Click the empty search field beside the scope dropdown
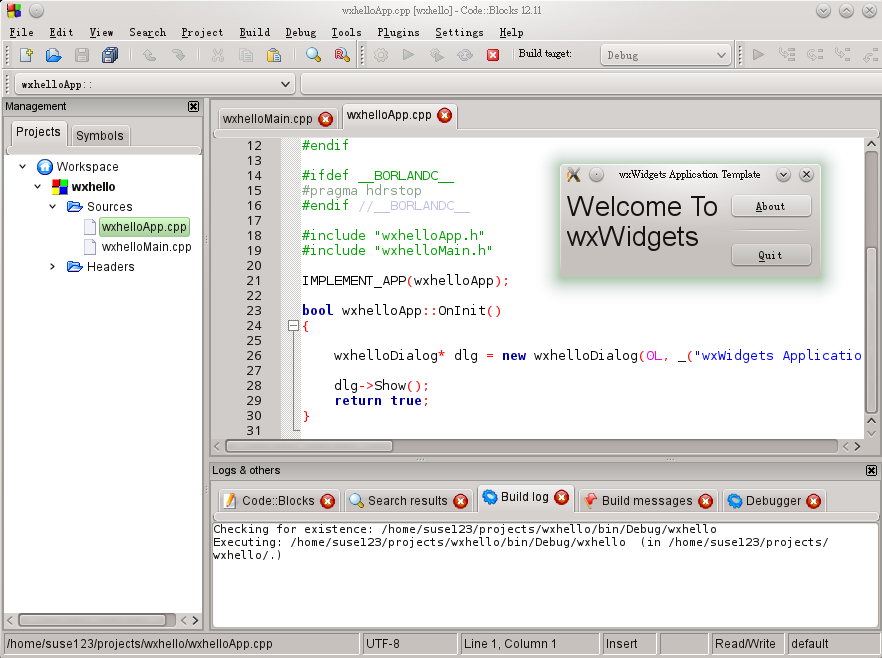The height and width of the screenshot is (658, 882). coord(591,84)
